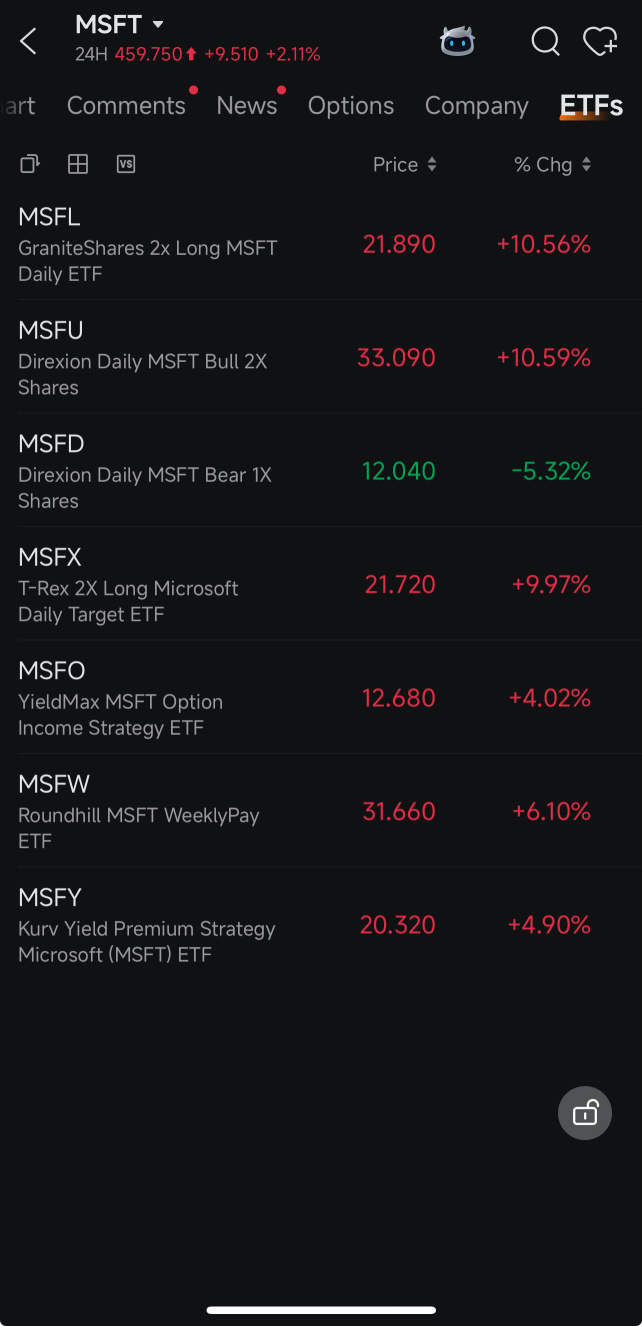Viewport: 642px width, 1326px height.
Task: Click the copy/stack view icon
Action: tap(30, 164)
